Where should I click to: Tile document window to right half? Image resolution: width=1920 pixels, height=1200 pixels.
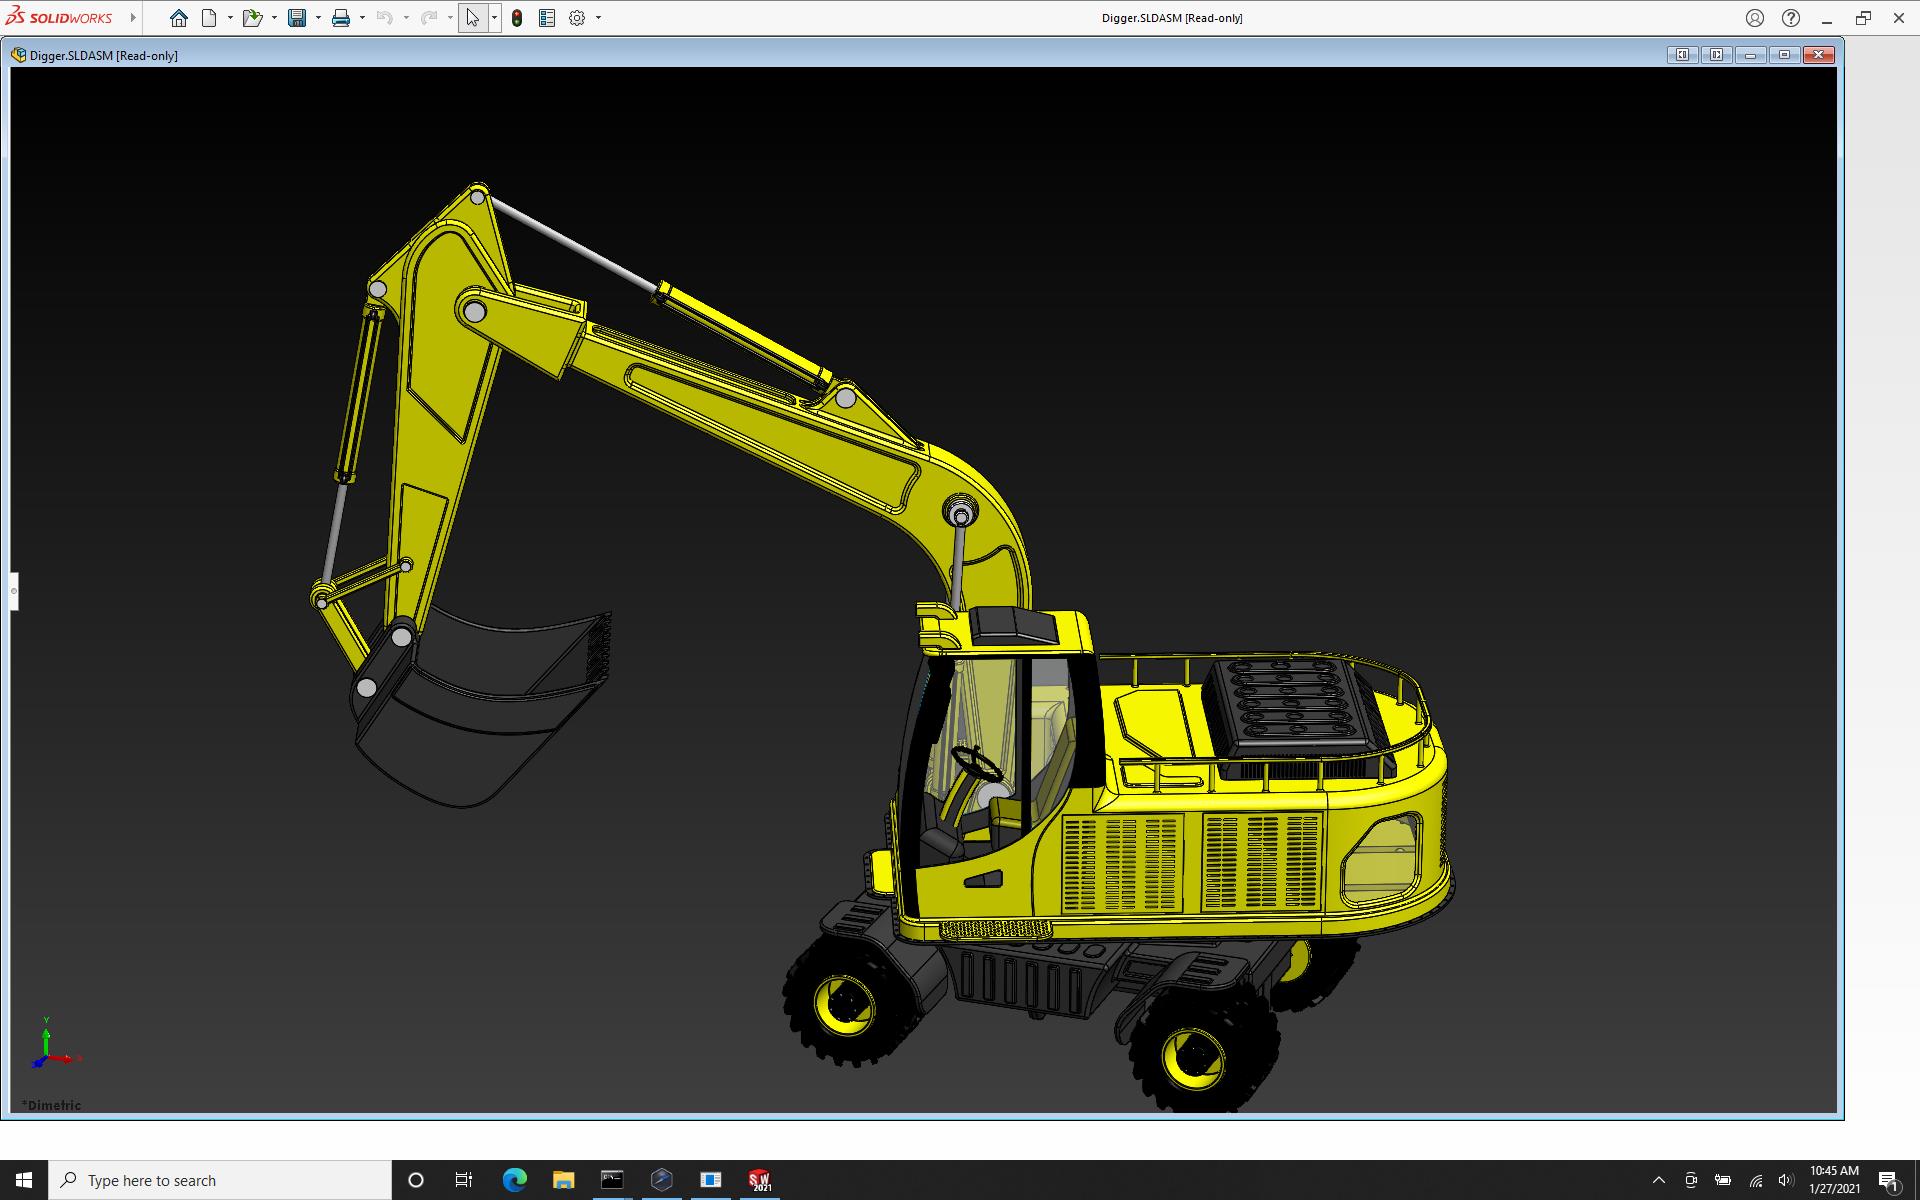click(x=1716, y=55)
